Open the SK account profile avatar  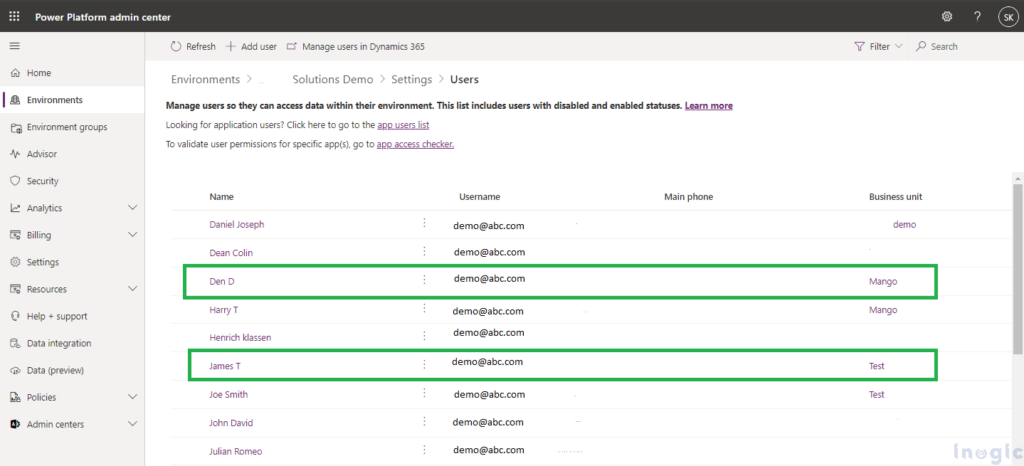tap(1006, 17)
